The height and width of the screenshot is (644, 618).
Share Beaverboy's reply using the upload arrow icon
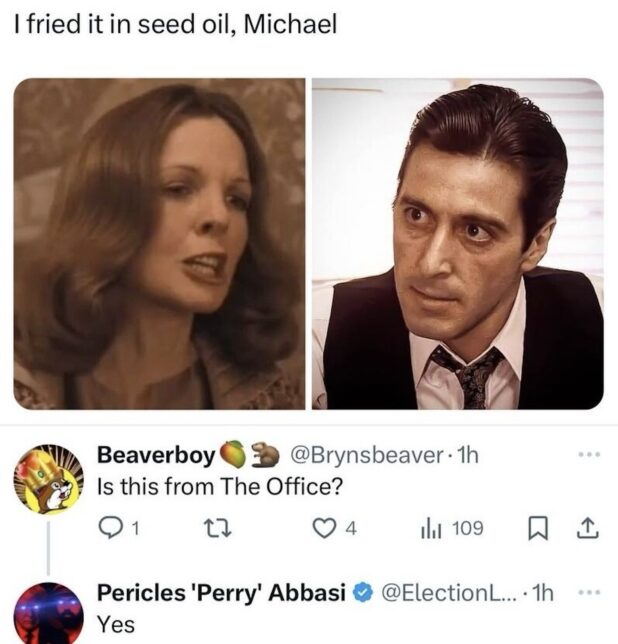pos(589,527)
